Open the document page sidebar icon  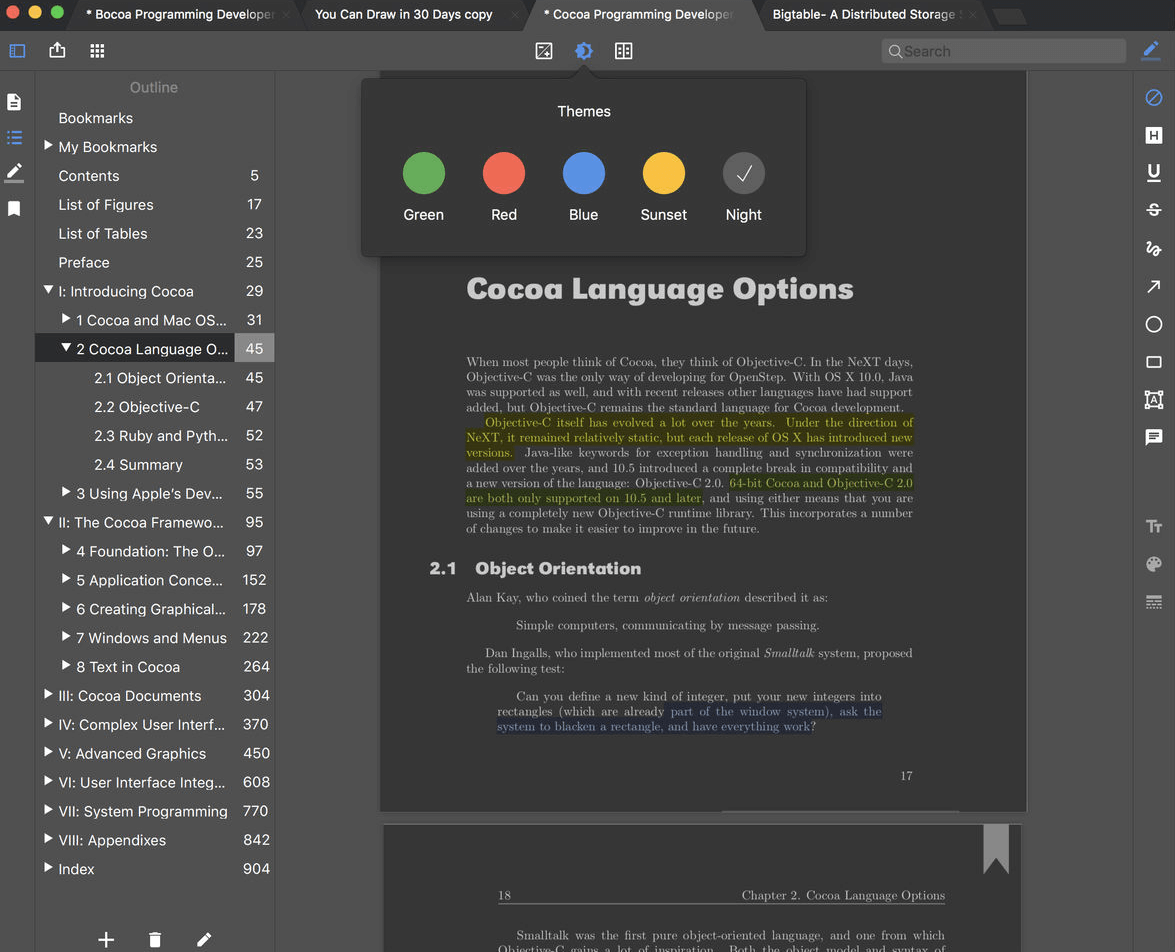[14, 102]
